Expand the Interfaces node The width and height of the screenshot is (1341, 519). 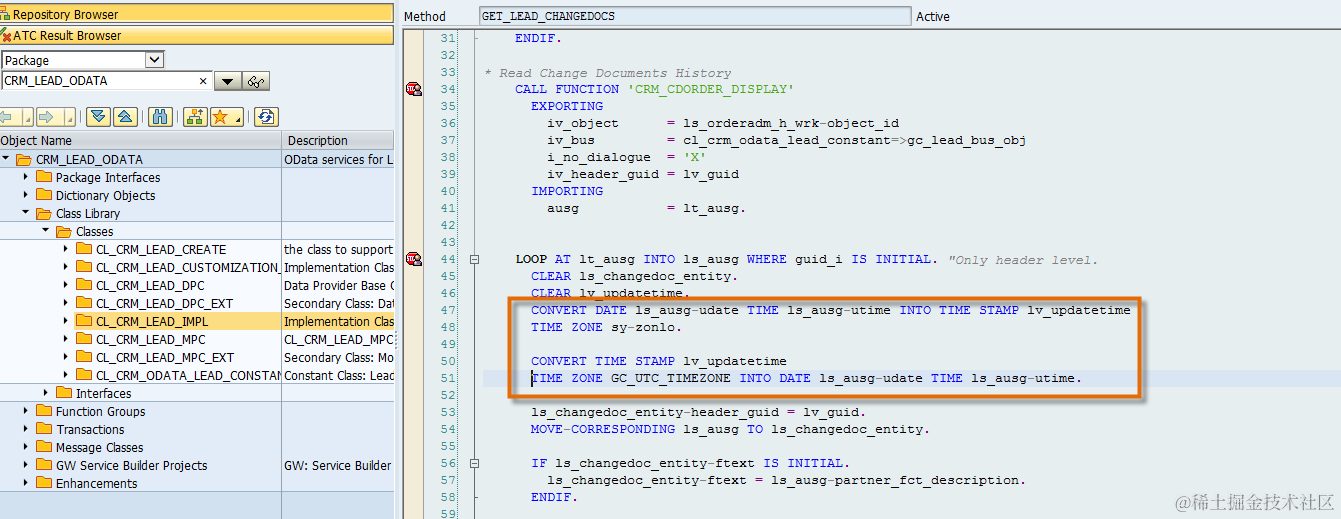[x=46, y=393]
